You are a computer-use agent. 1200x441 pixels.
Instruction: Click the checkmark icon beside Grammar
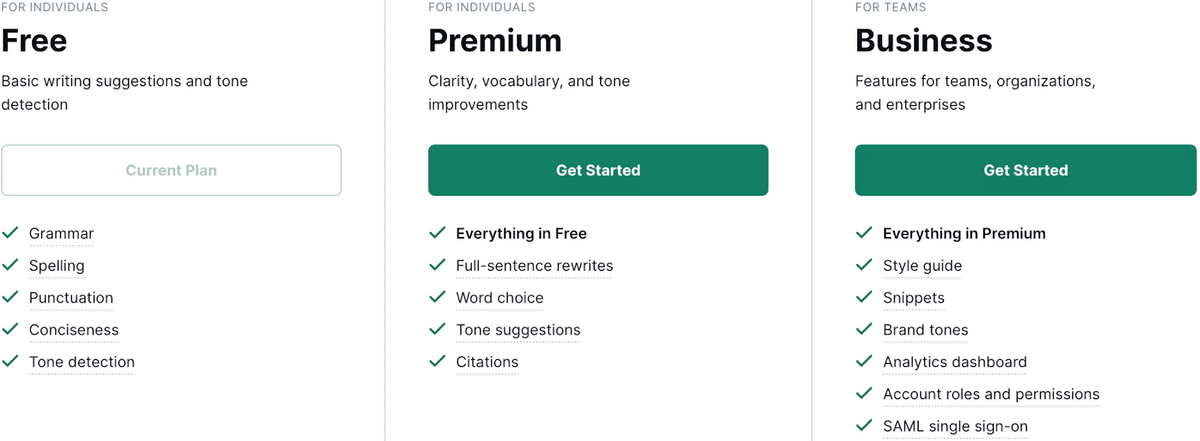[x=11, y=233]
